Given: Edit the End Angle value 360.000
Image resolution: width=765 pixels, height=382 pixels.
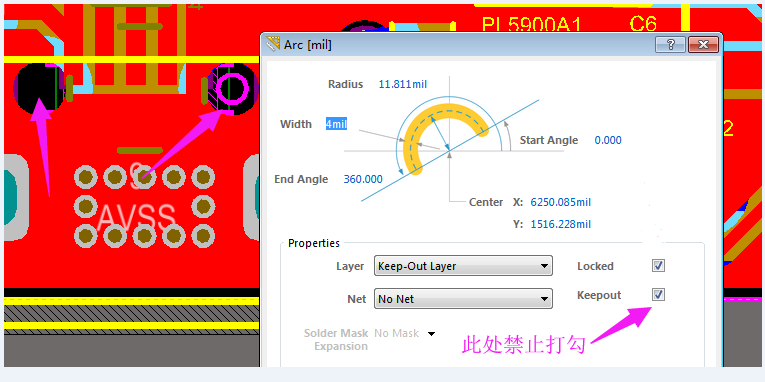Looking at the screenshot, I should (363, 179).
